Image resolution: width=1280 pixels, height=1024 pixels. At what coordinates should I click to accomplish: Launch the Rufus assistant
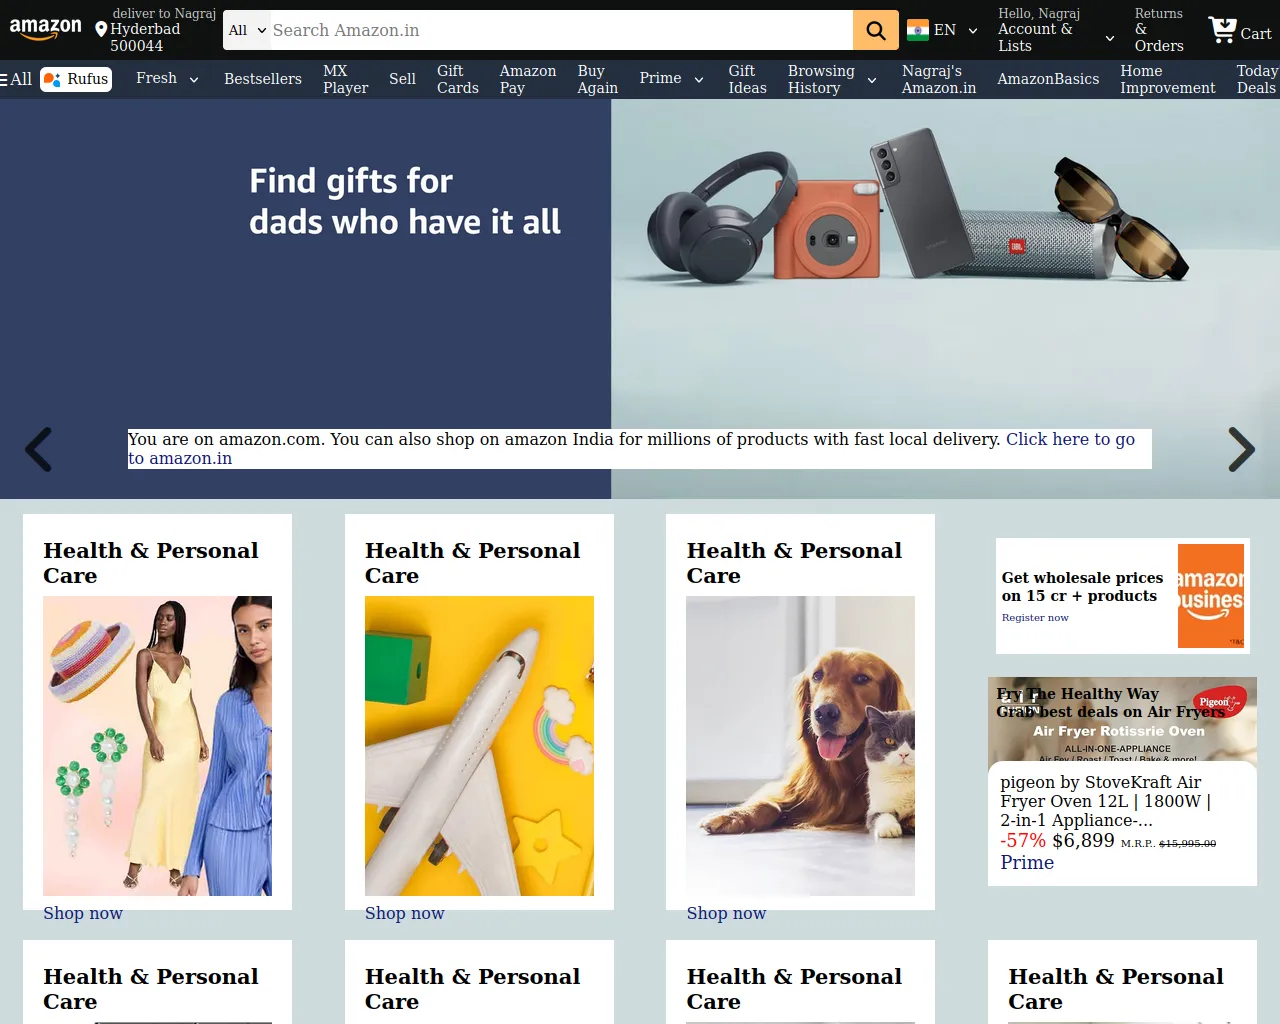coord(76,79)
